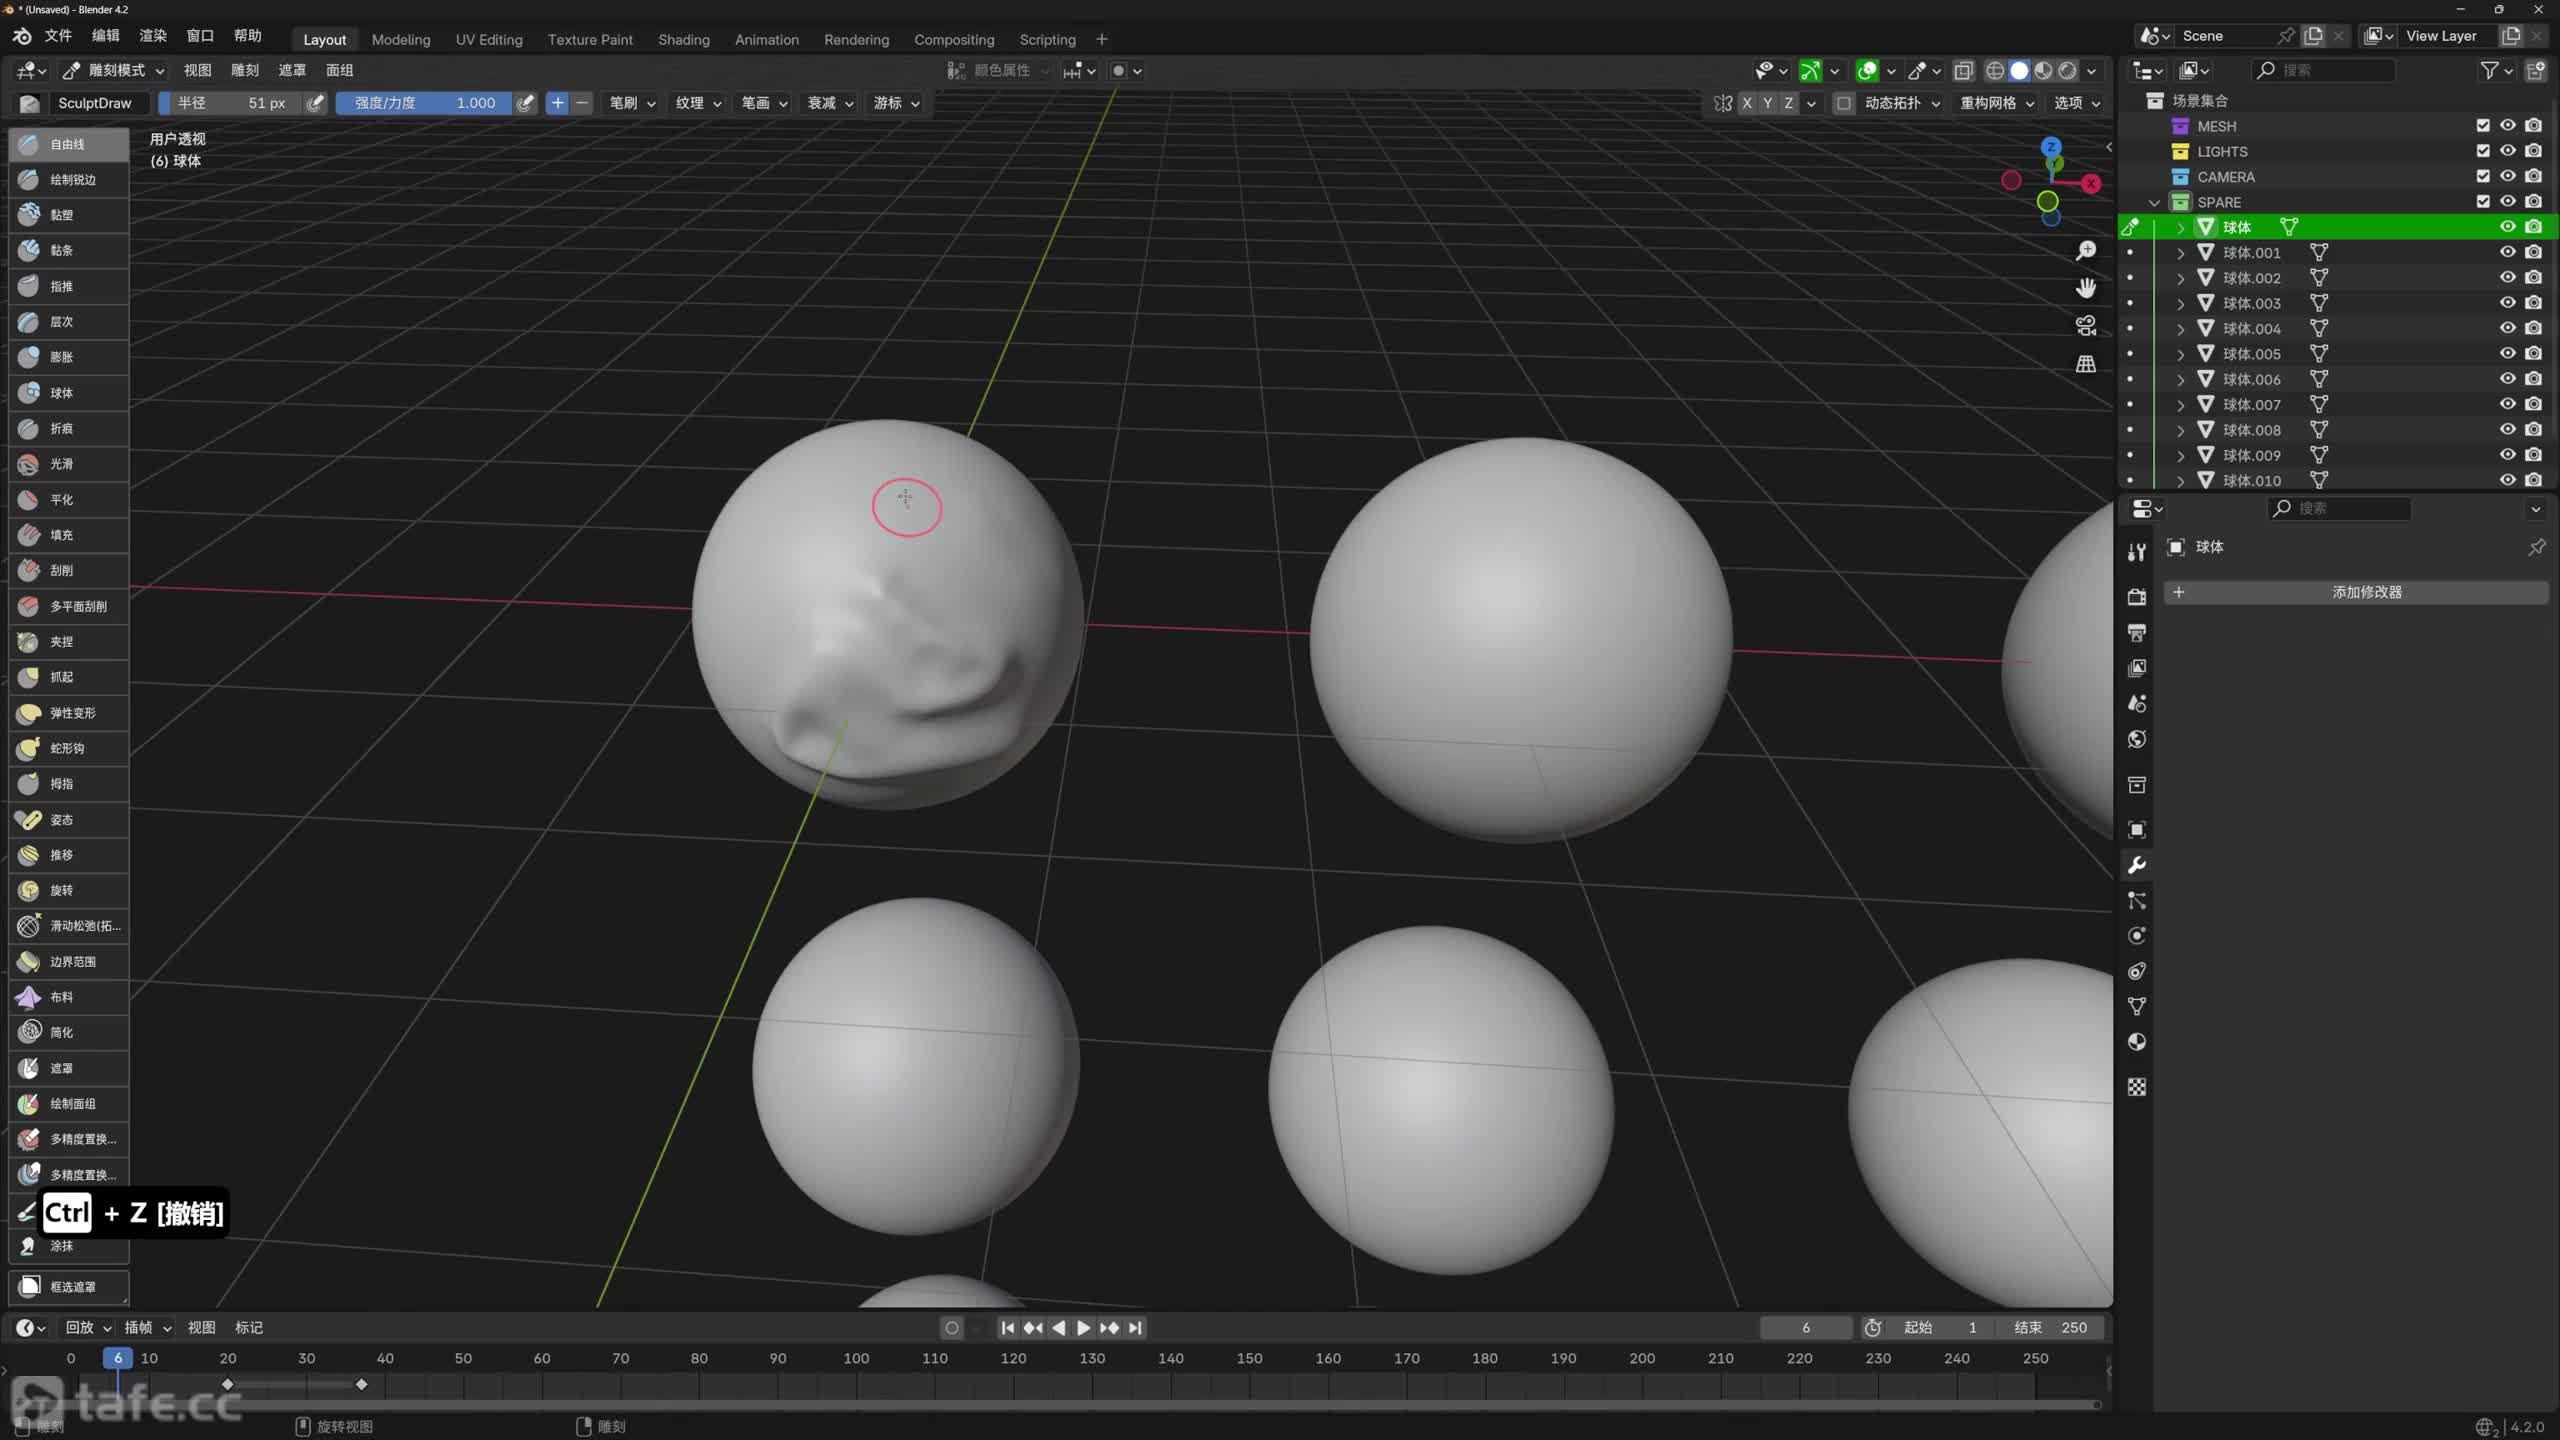The image size is (2560, 1440).
Task: Select the 黏塑 (Clay) brush
Action: coord(69,215)
